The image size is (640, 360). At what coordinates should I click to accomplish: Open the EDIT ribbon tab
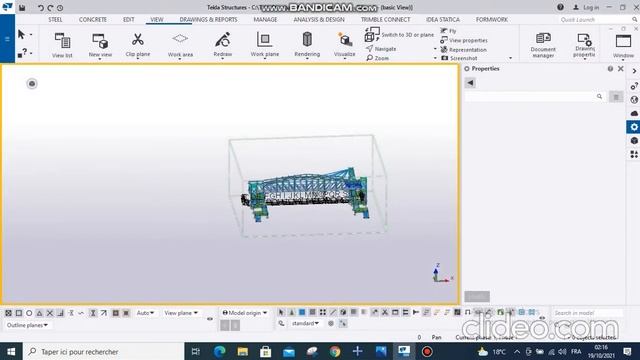[x=129, y=20]
